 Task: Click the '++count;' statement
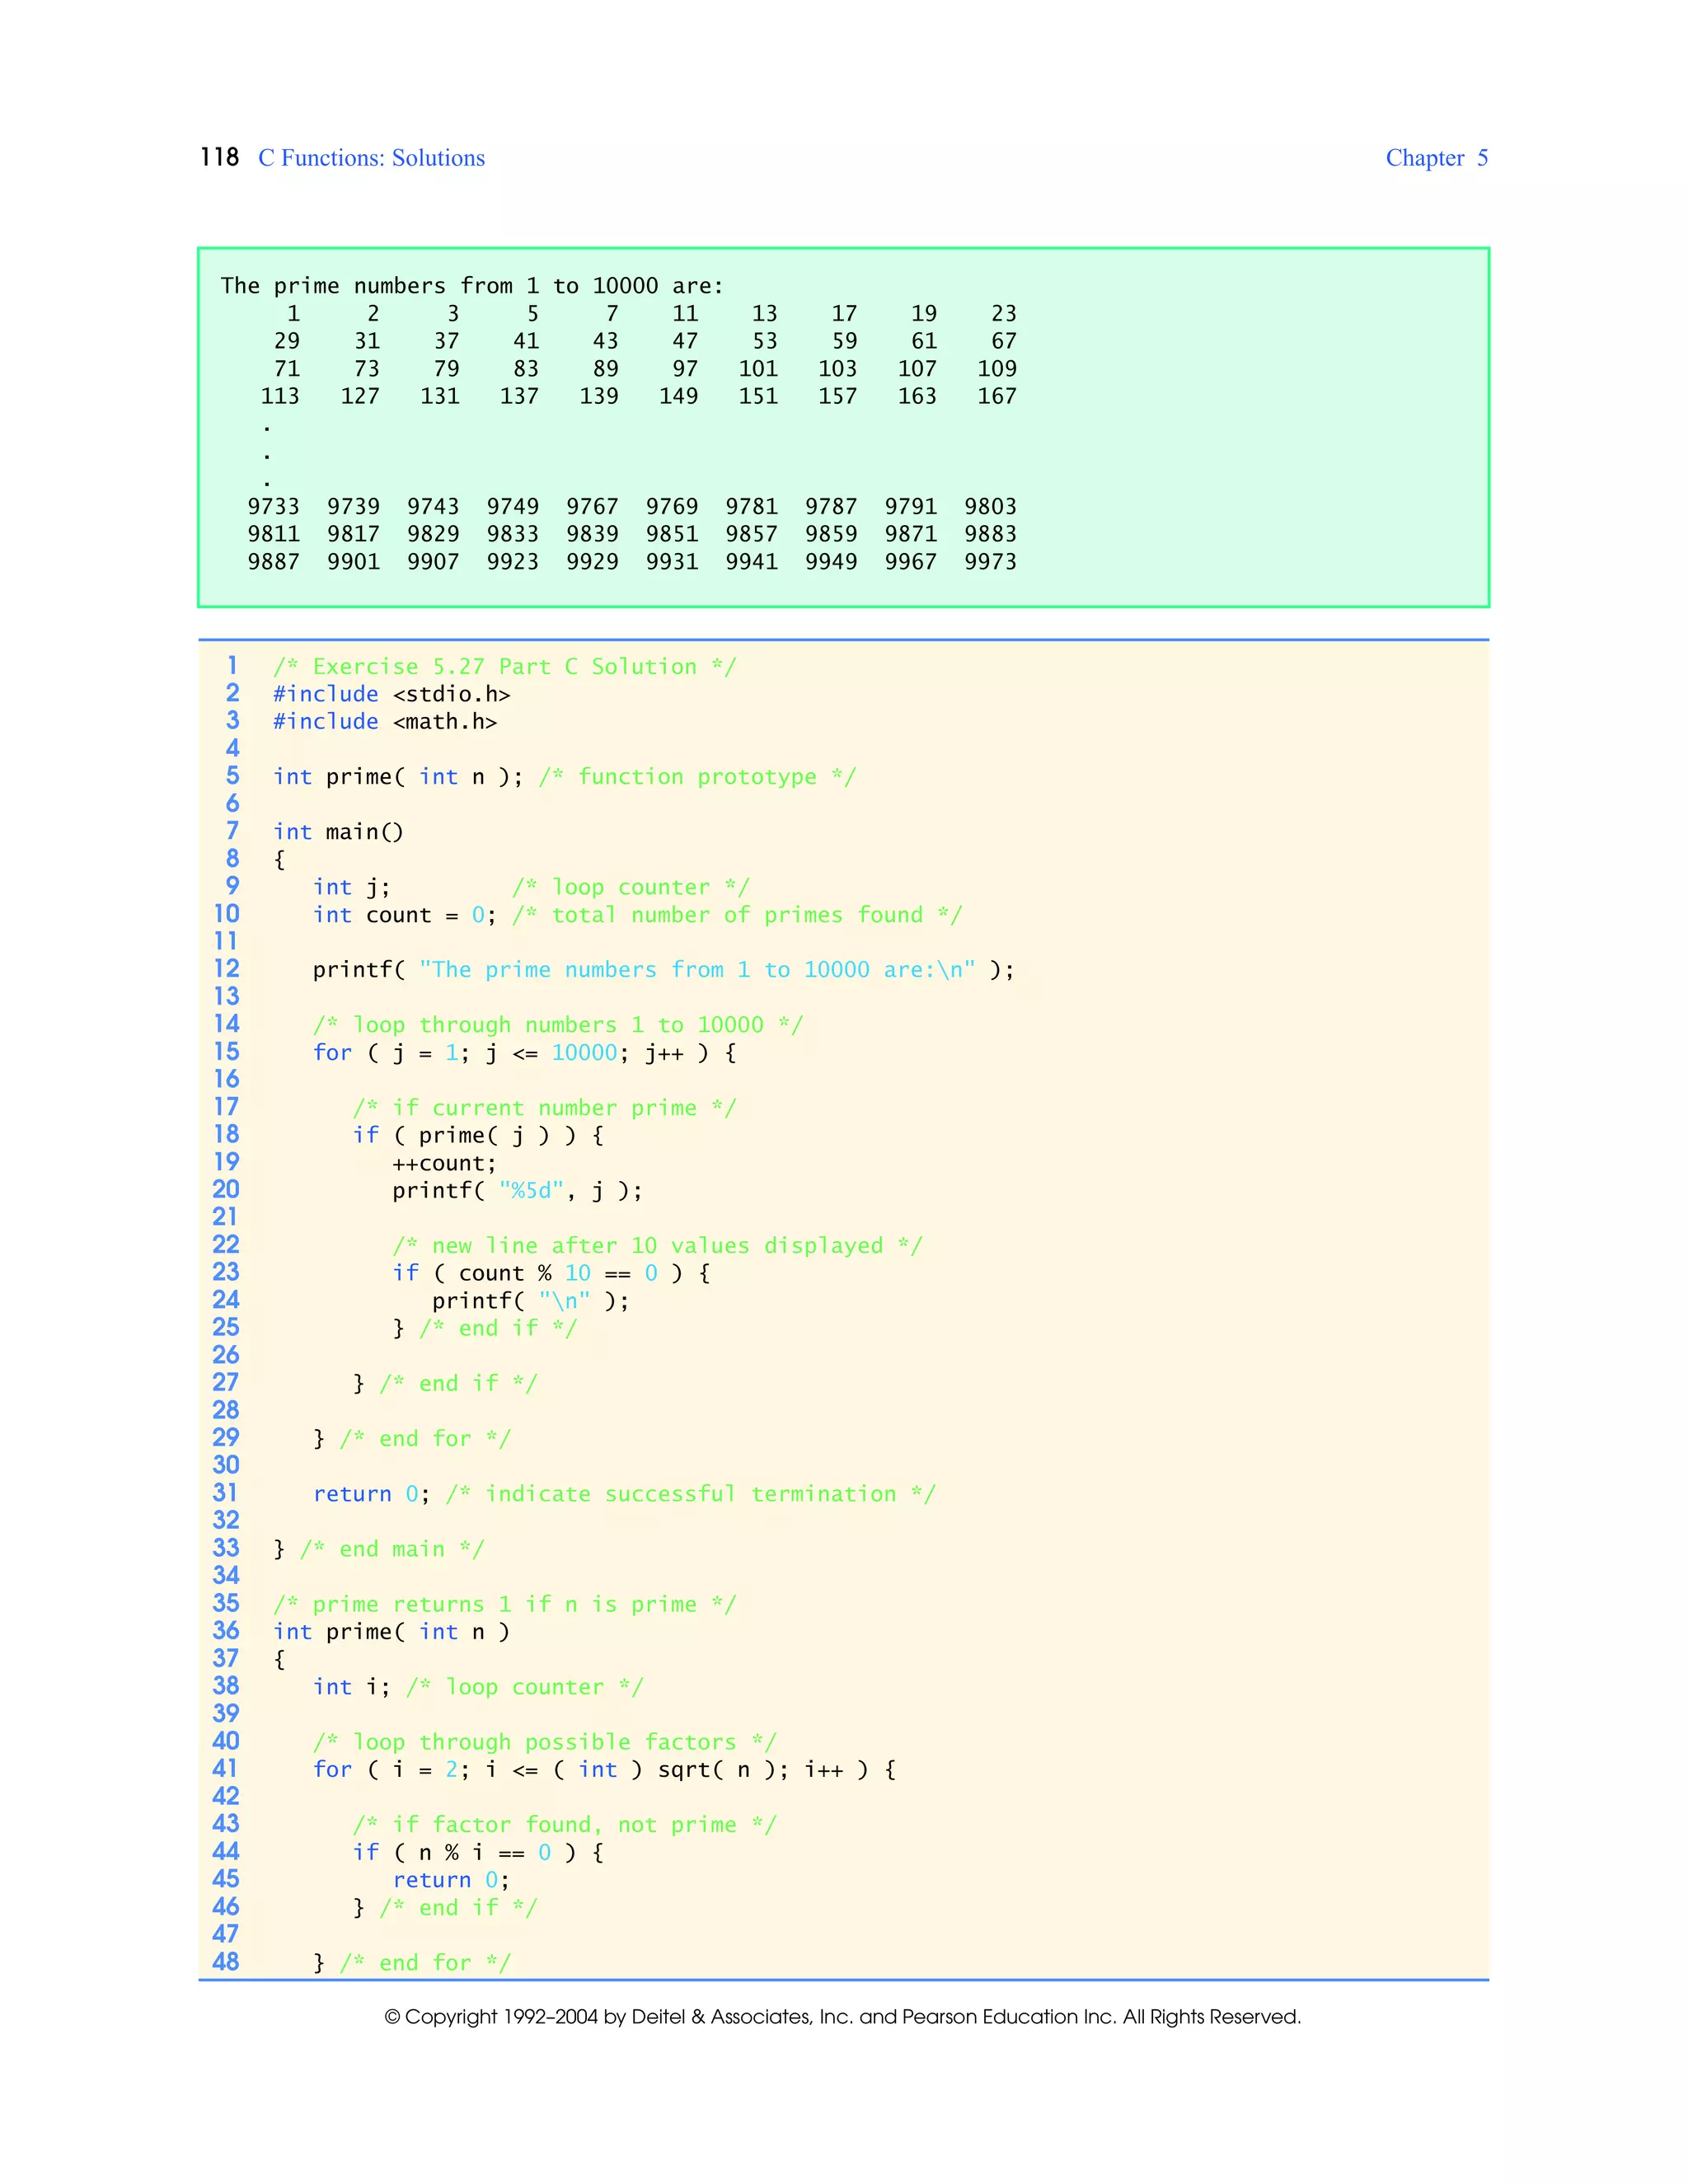[444, 1163]
